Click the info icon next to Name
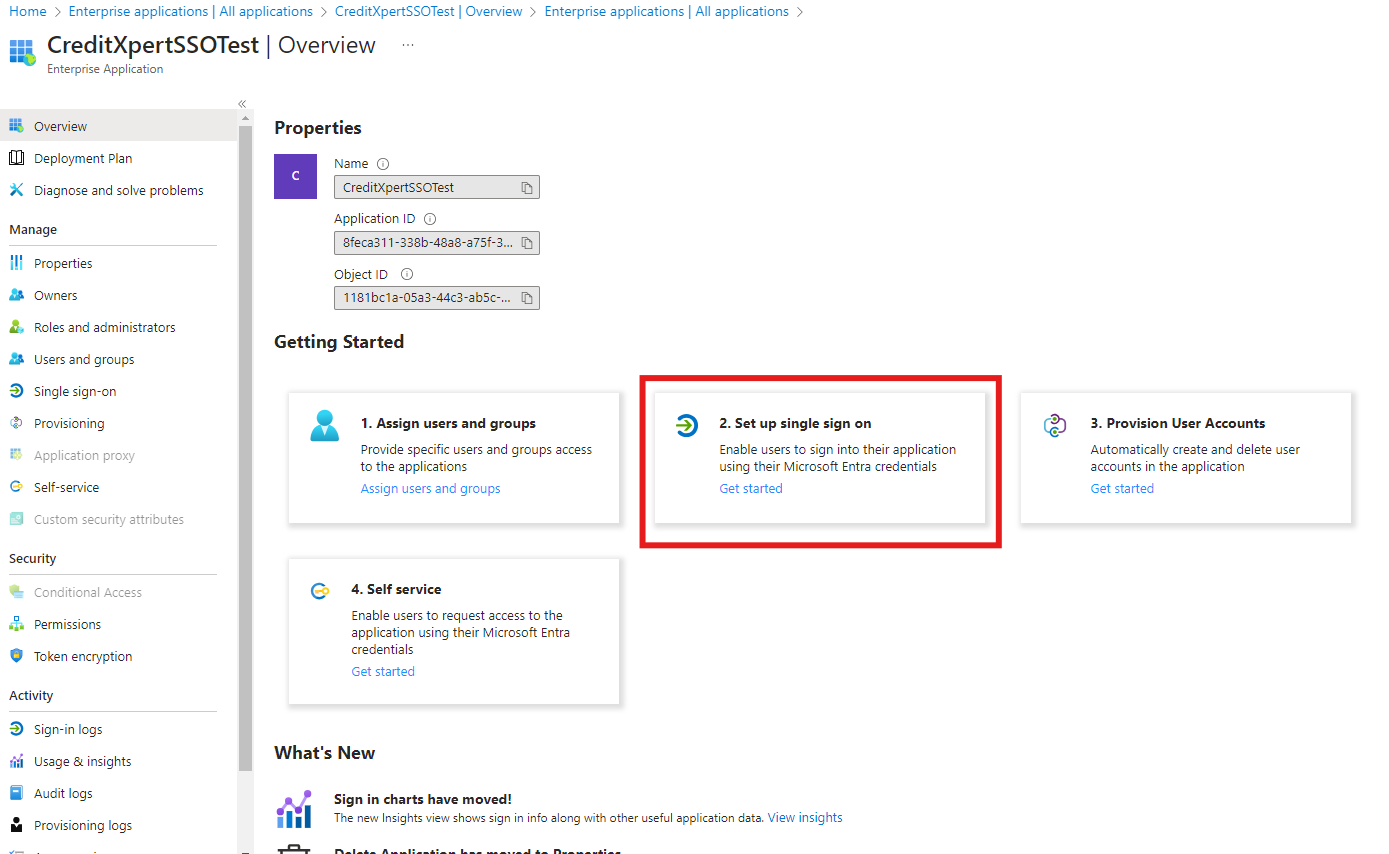The height and width of the screenshot is (854, 1389). click(383, 164)
